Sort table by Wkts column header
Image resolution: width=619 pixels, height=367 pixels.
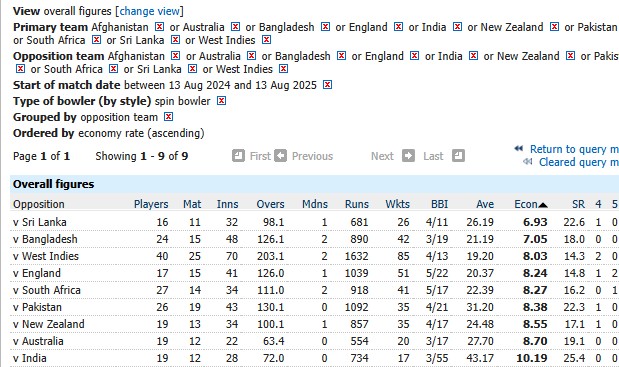(x=398, y=204)
